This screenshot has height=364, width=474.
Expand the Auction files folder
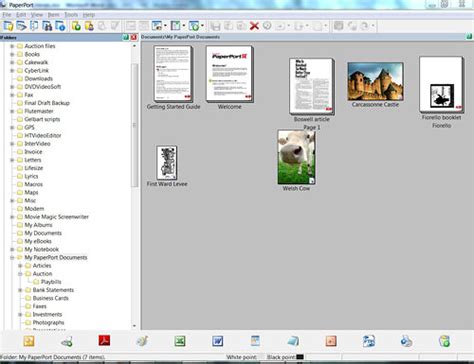[x=12, y=46]
